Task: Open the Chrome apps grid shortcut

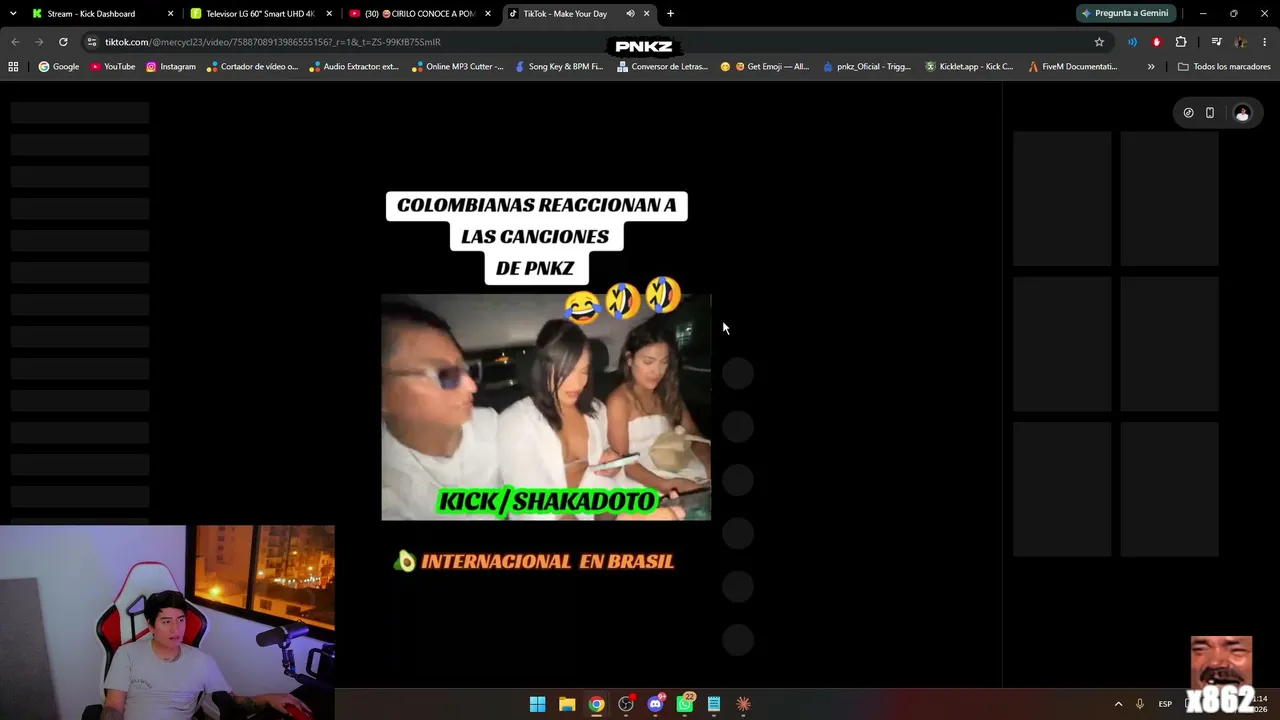Action: pyautogui.click(x=13, y=67)
